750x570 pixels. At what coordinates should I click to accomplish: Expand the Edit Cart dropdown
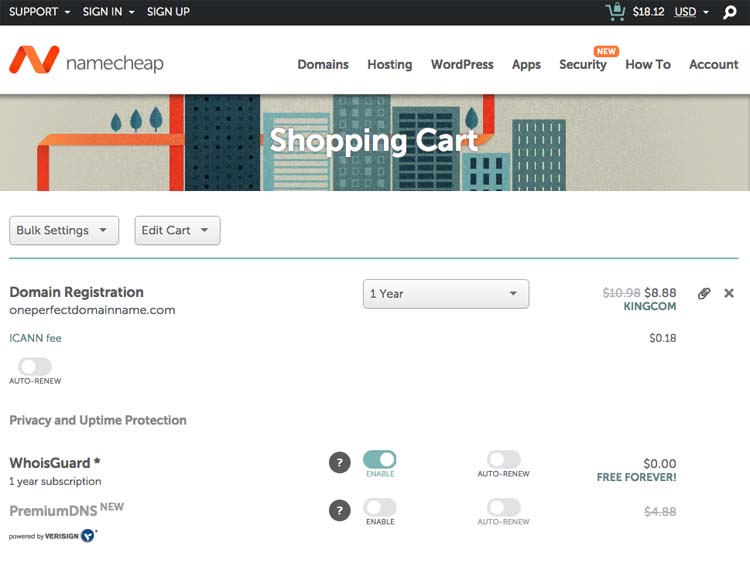pyautogui.click(x=177, y=230)
